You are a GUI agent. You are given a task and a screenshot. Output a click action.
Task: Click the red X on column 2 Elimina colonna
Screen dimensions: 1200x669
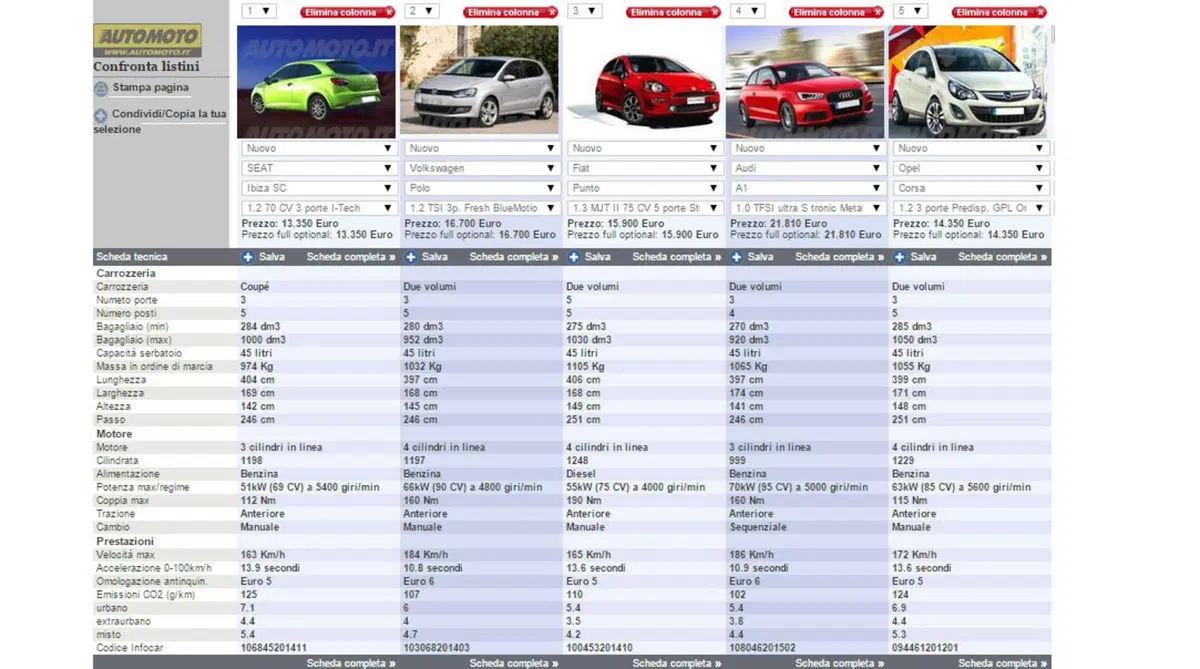[551, 12]
